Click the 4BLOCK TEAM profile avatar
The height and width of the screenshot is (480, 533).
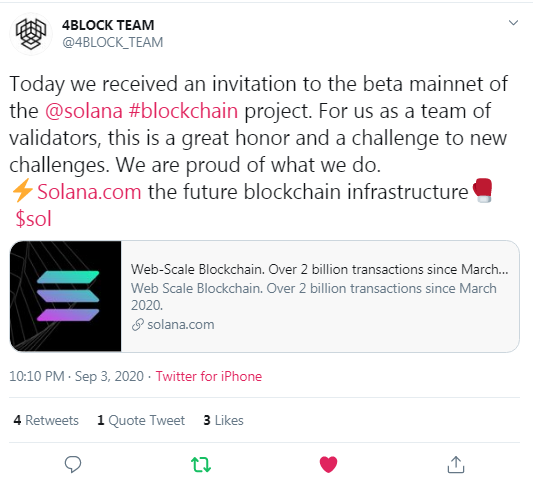(31, 33)
